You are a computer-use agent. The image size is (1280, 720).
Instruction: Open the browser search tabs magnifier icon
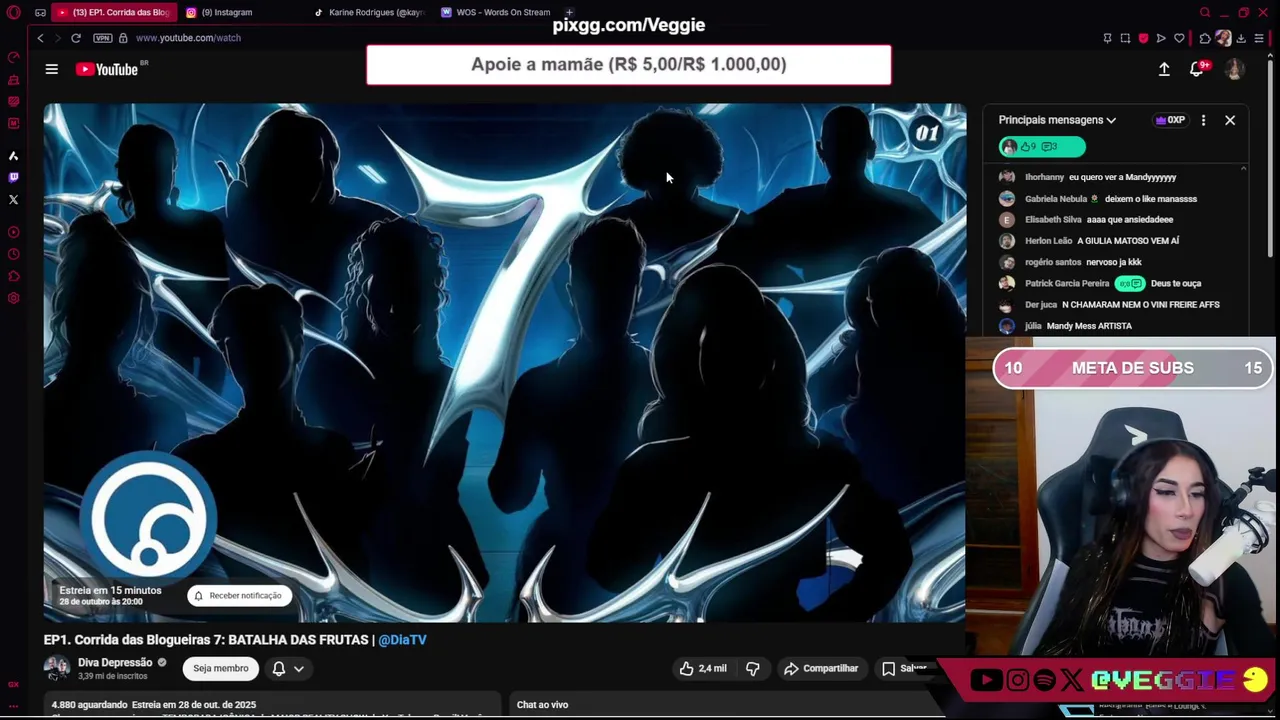click(1205, 12)
